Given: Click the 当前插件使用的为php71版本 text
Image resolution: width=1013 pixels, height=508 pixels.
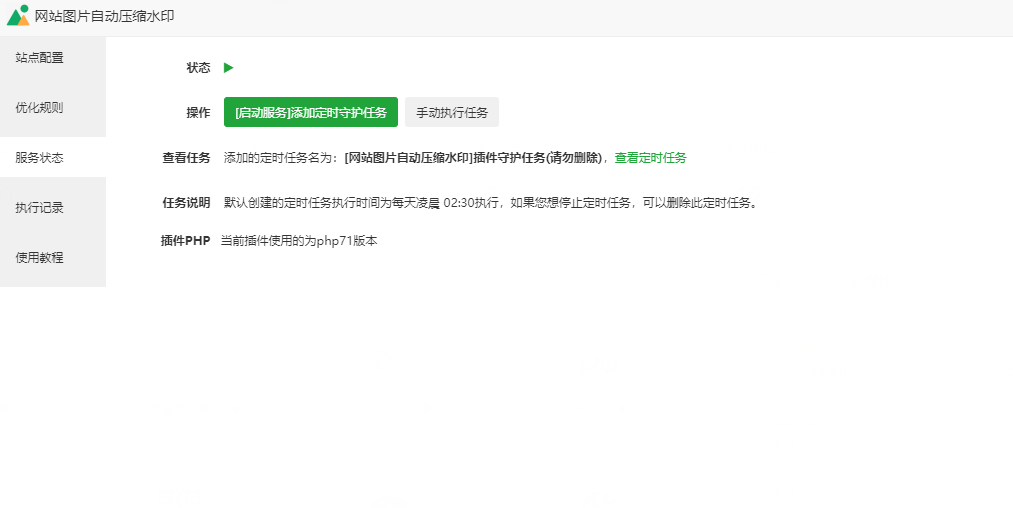Looking at the screenshot, I should tap(299, 241).
